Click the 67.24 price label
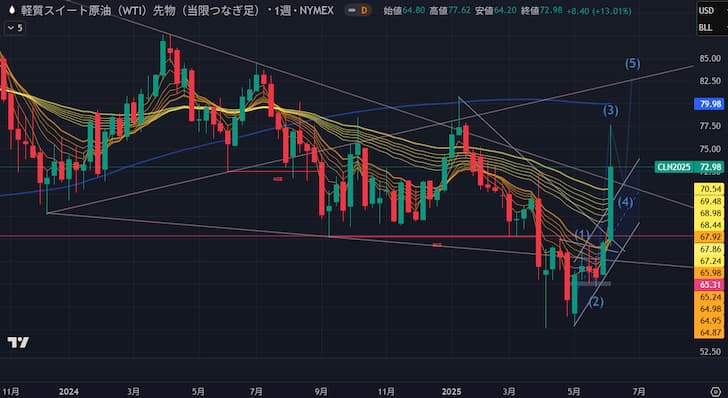 (709, 261)
